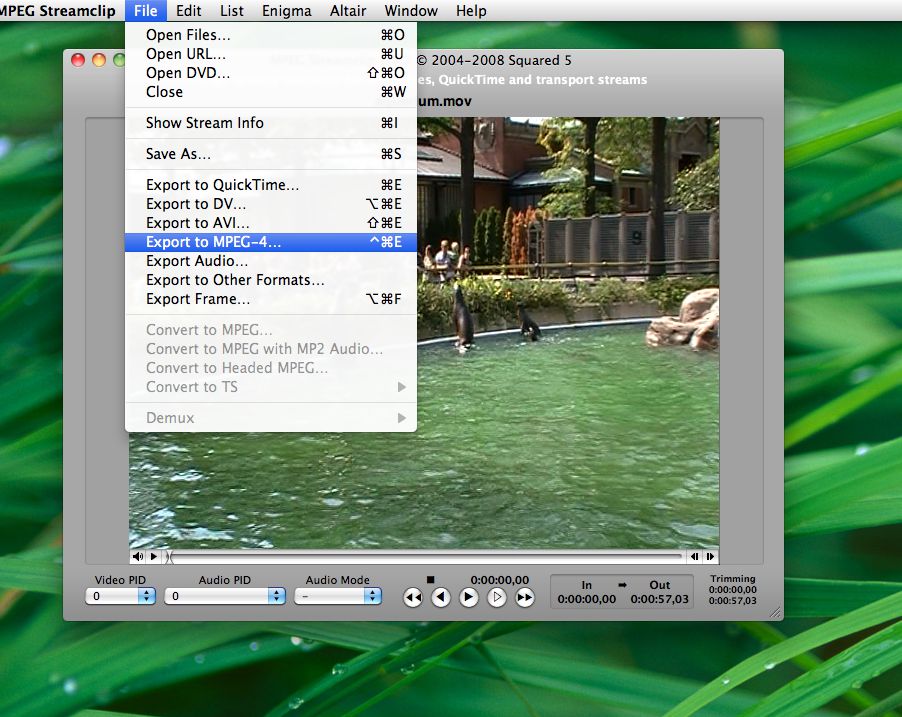Viewport: 902px width, 717px height.
Task: Click Convert to Headed MPEG…
Action: click(270, 368)
